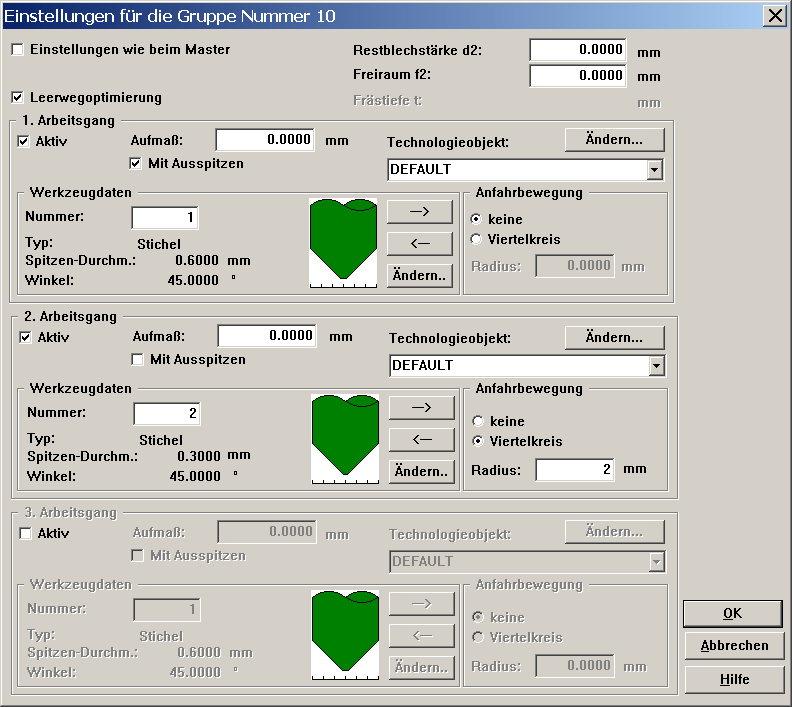The height and width of the screenshot is (707, 792).
Task: Click Restblechstärke d2 input field
Action: coord(577,50)
